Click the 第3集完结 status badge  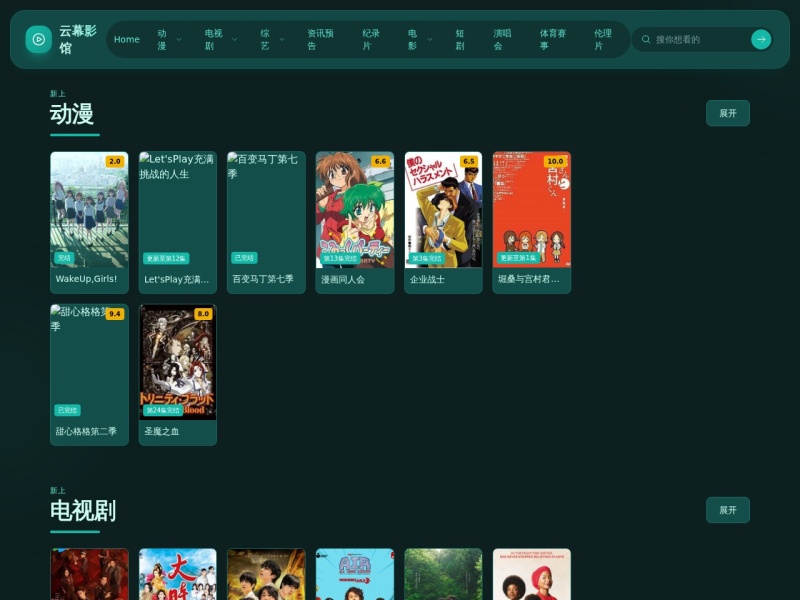(x=427, y=258)
